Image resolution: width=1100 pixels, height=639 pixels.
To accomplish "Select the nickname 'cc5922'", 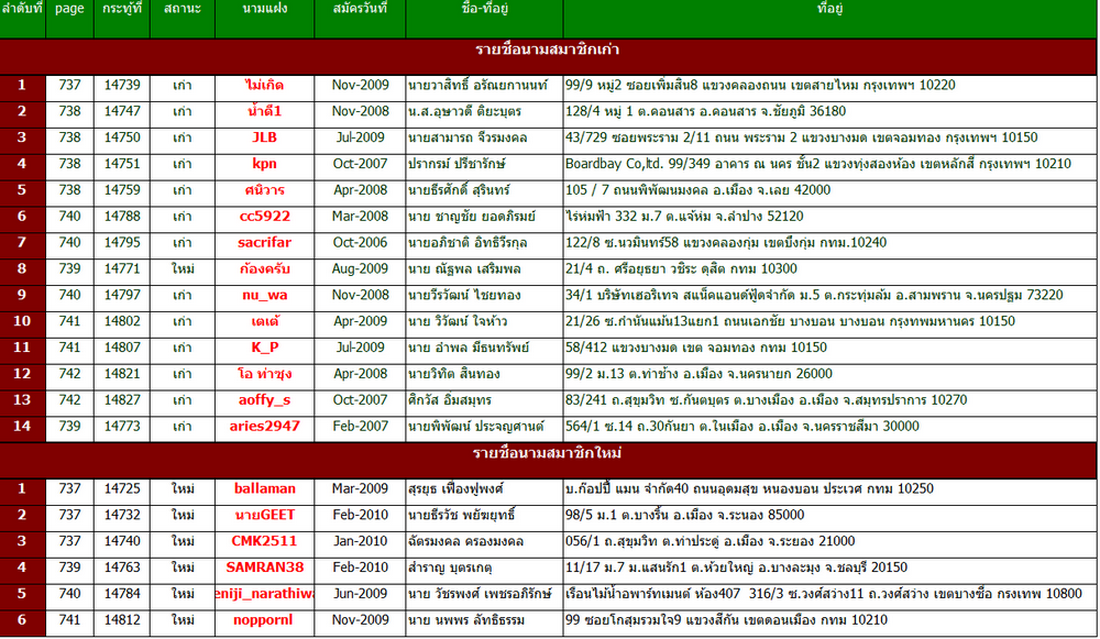I will coord(264,216).
